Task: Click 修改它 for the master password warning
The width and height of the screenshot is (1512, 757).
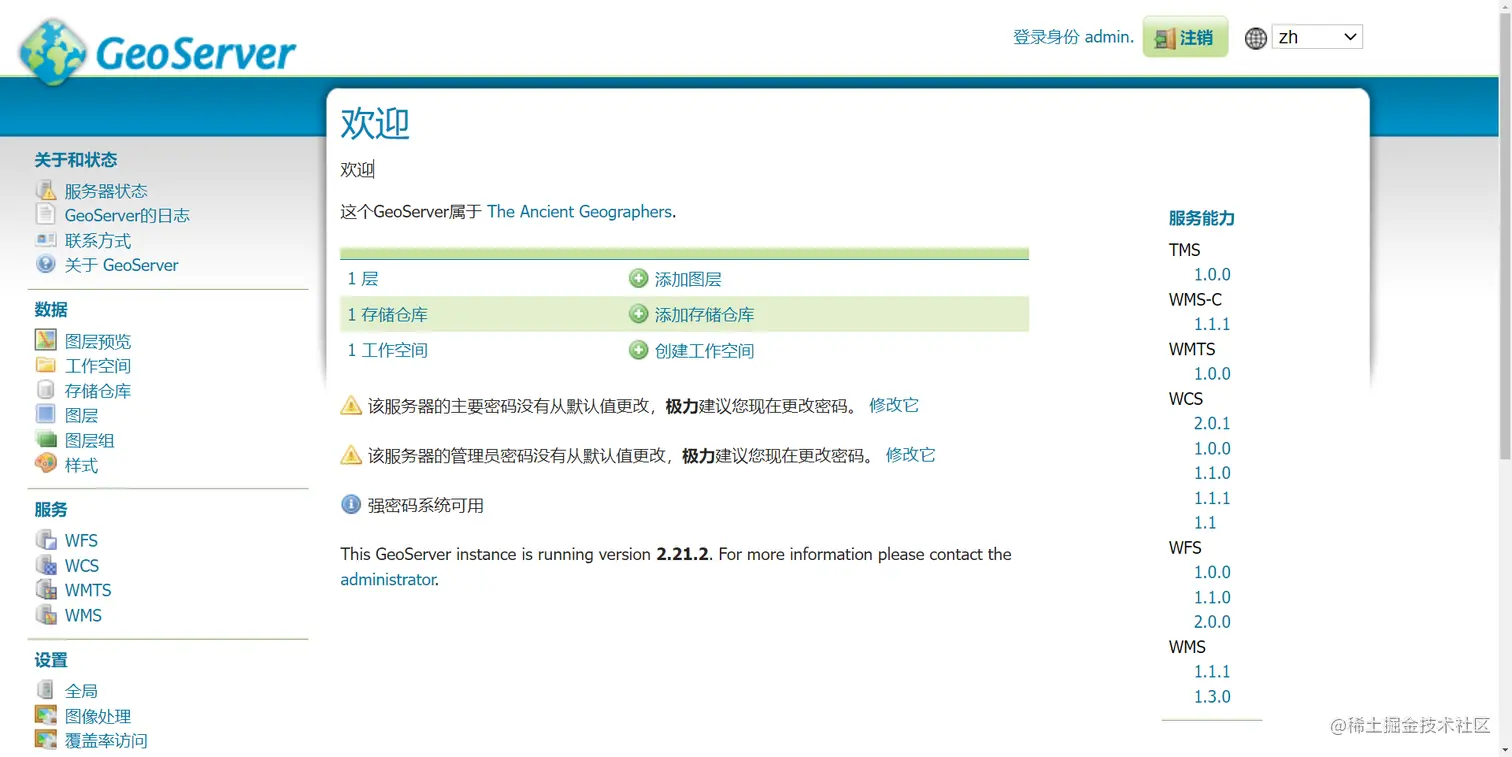Action: [x=894, y=405]
